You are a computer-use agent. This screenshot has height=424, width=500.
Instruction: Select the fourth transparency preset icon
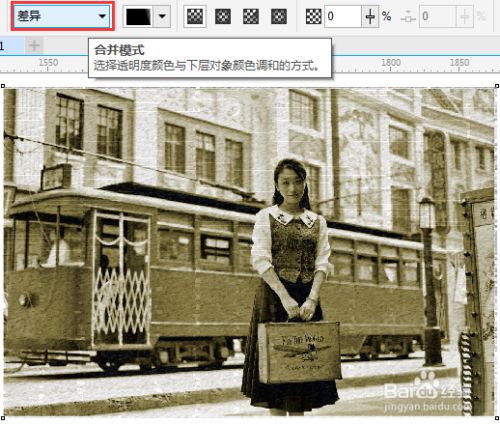(x=279, y=16)
